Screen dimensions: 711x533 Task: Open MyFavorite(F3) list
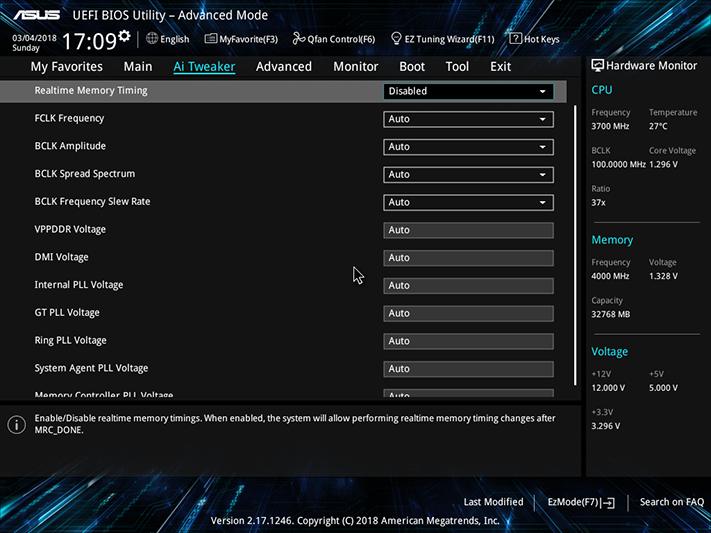pyautogui.click(x=241, y=39)
